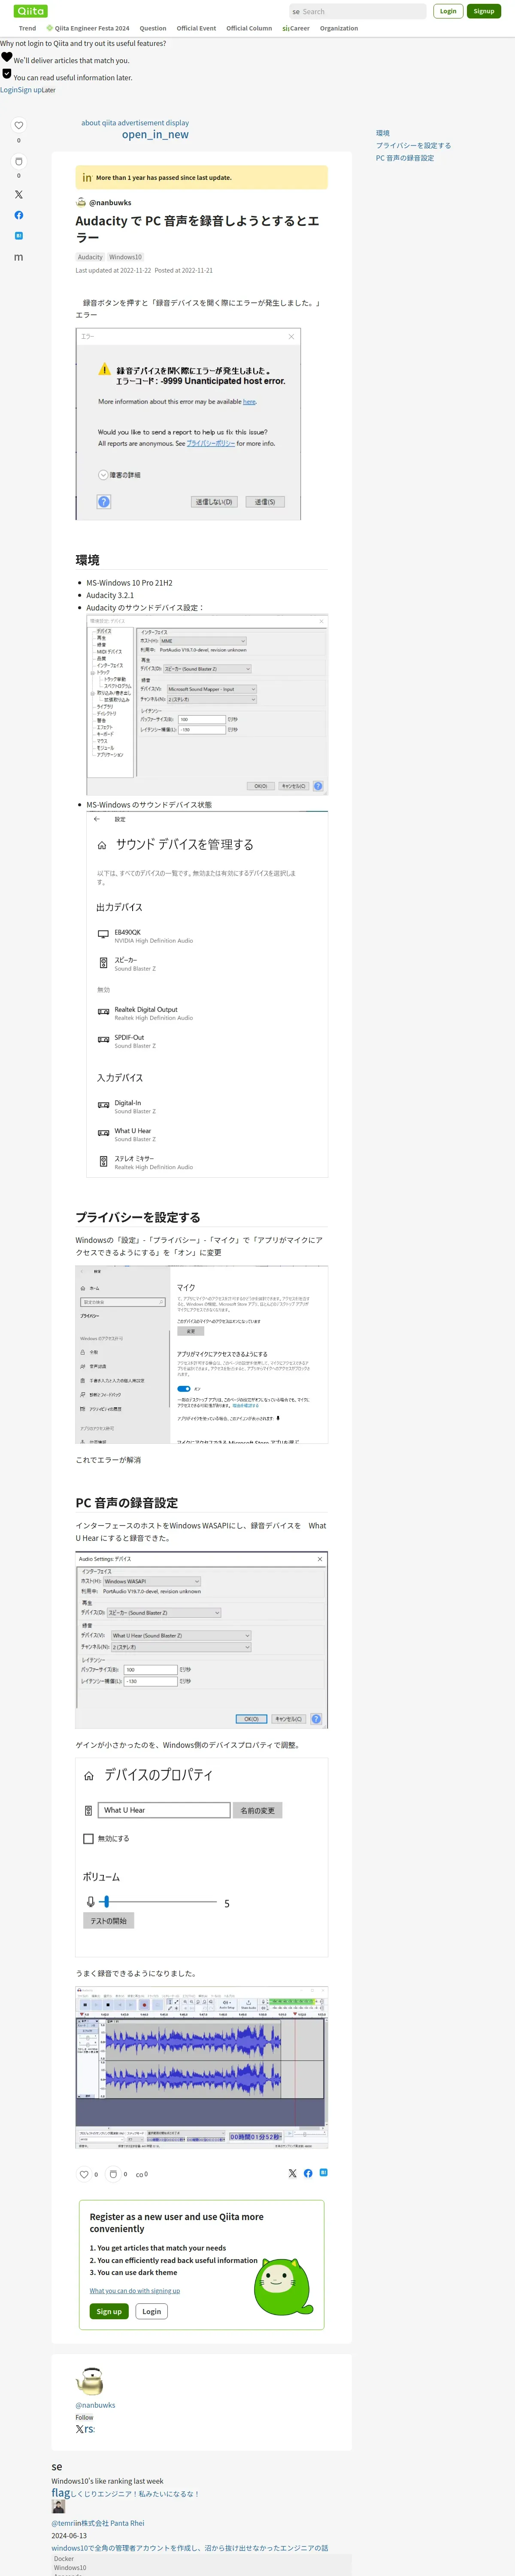Image resolution: width=515 pixels, height=2576 pixels.
Task: Open the @temrii profile link
Action: [64, 2523]
